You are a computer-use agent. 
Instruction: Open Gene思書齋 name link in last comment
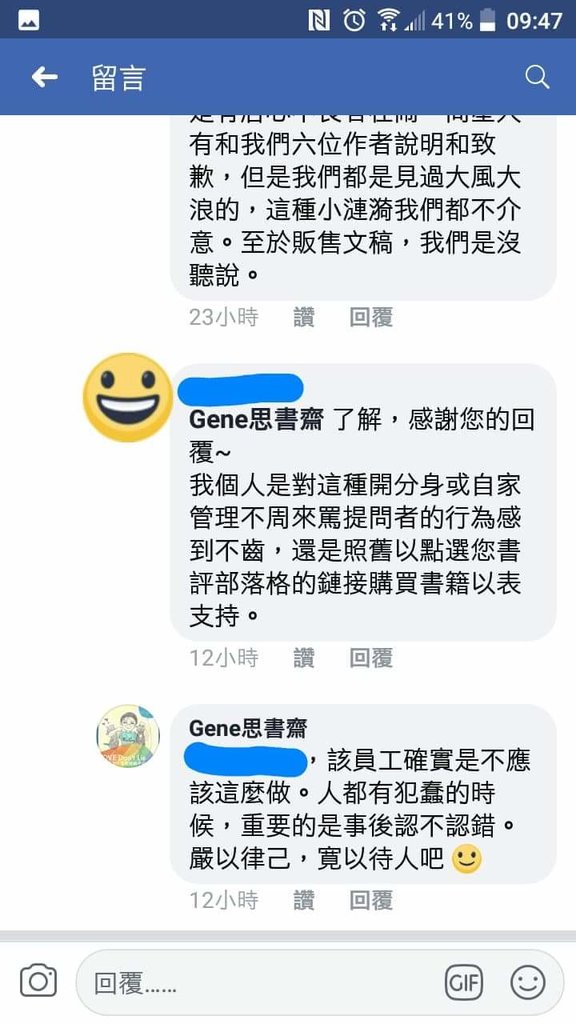coord(248,728)
